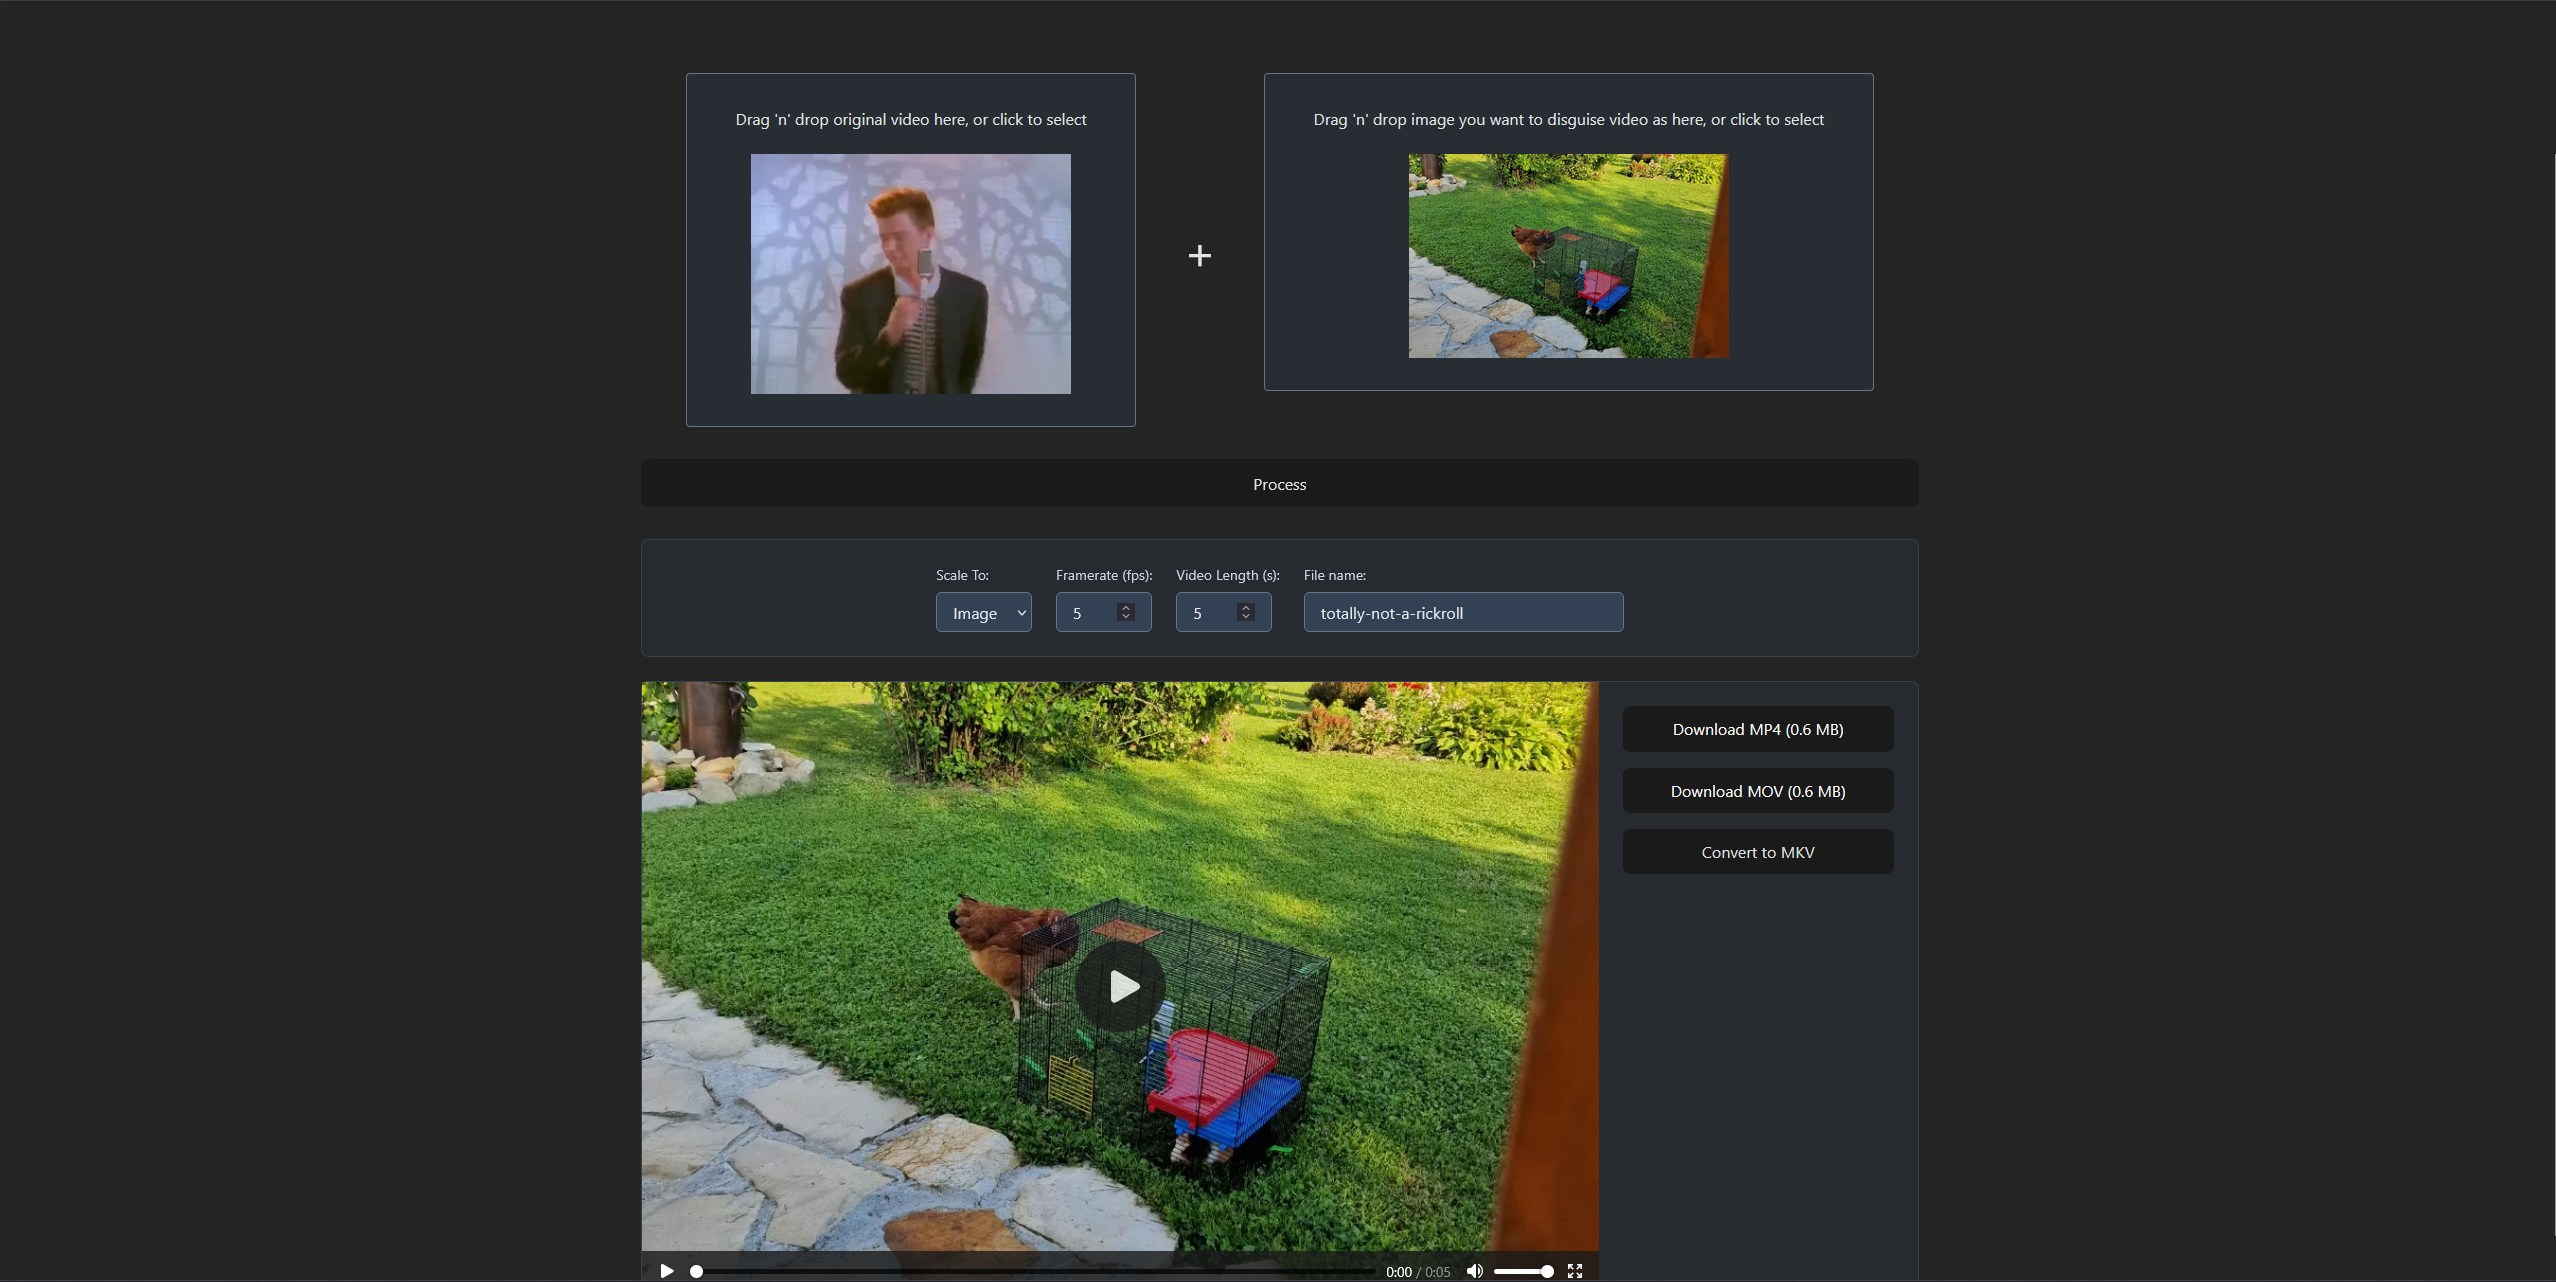Download the MP4 file

tap(1757, 729)
